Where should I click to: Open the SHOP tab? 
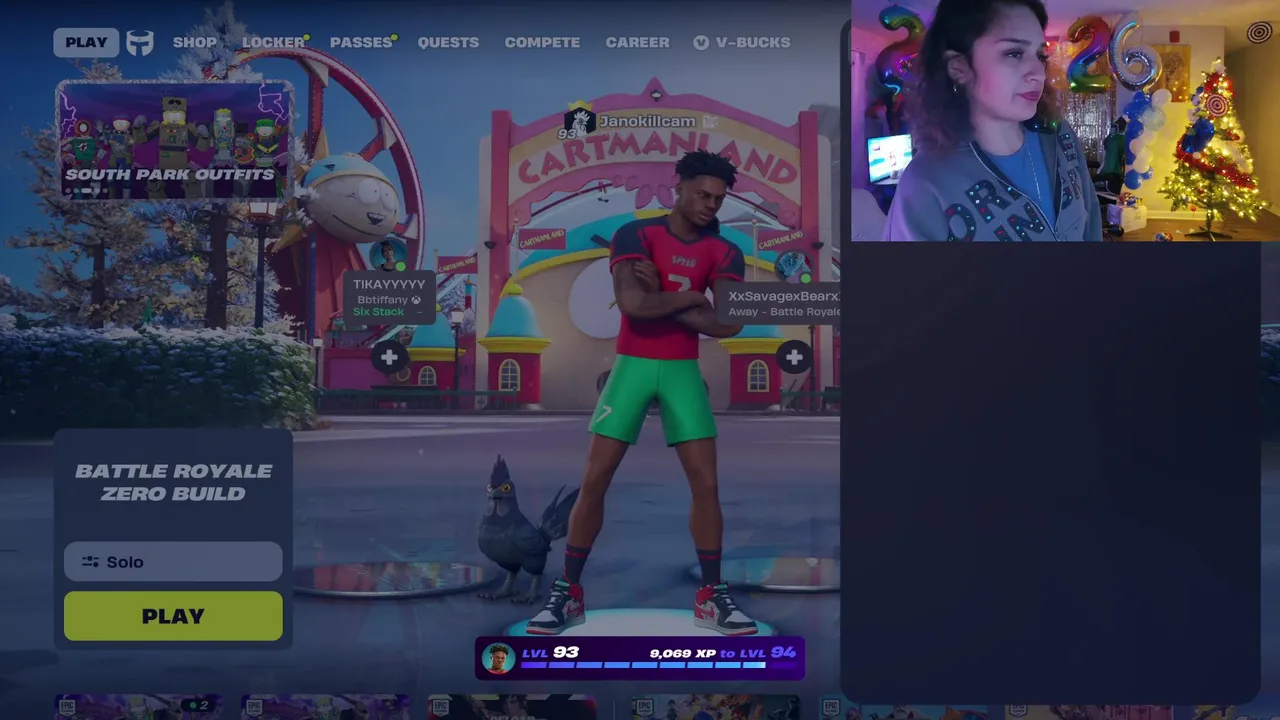click(194, 42)
